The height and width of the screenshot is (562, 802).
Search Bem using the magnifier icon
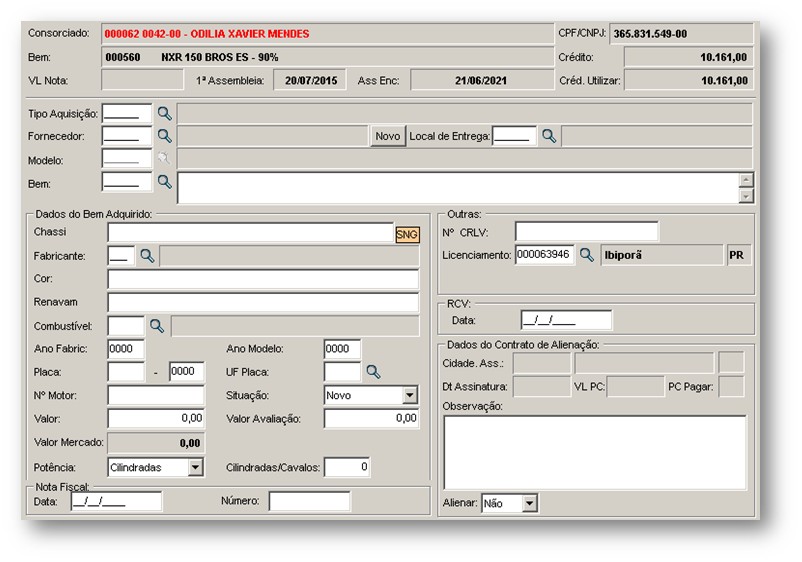pos(164,182)
